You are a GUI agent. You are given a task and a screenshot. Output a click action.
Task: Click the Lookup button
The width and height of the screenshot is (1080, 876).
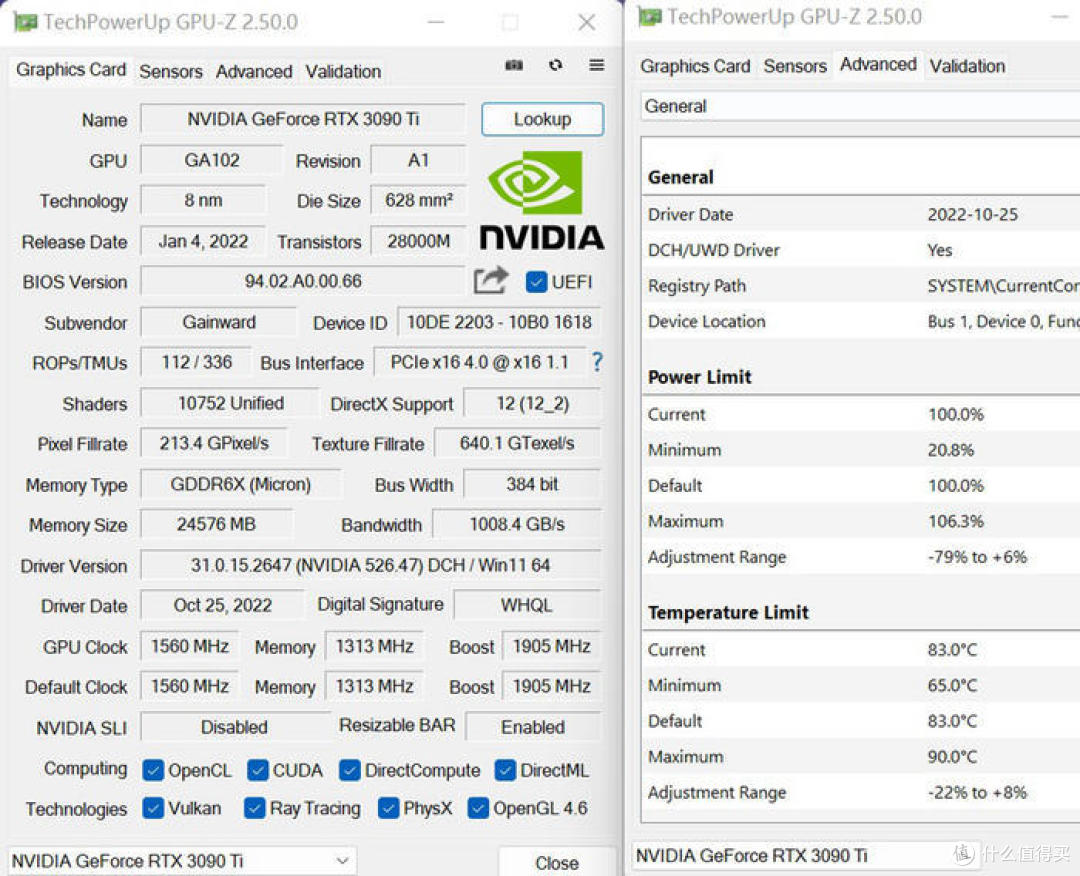point(542,119)
